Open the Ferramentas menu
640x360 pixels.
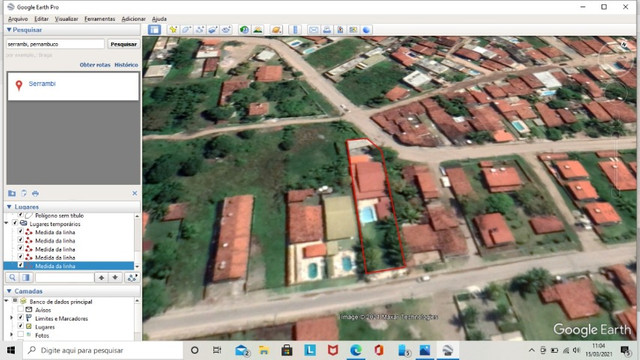click(x=100, y=19)
